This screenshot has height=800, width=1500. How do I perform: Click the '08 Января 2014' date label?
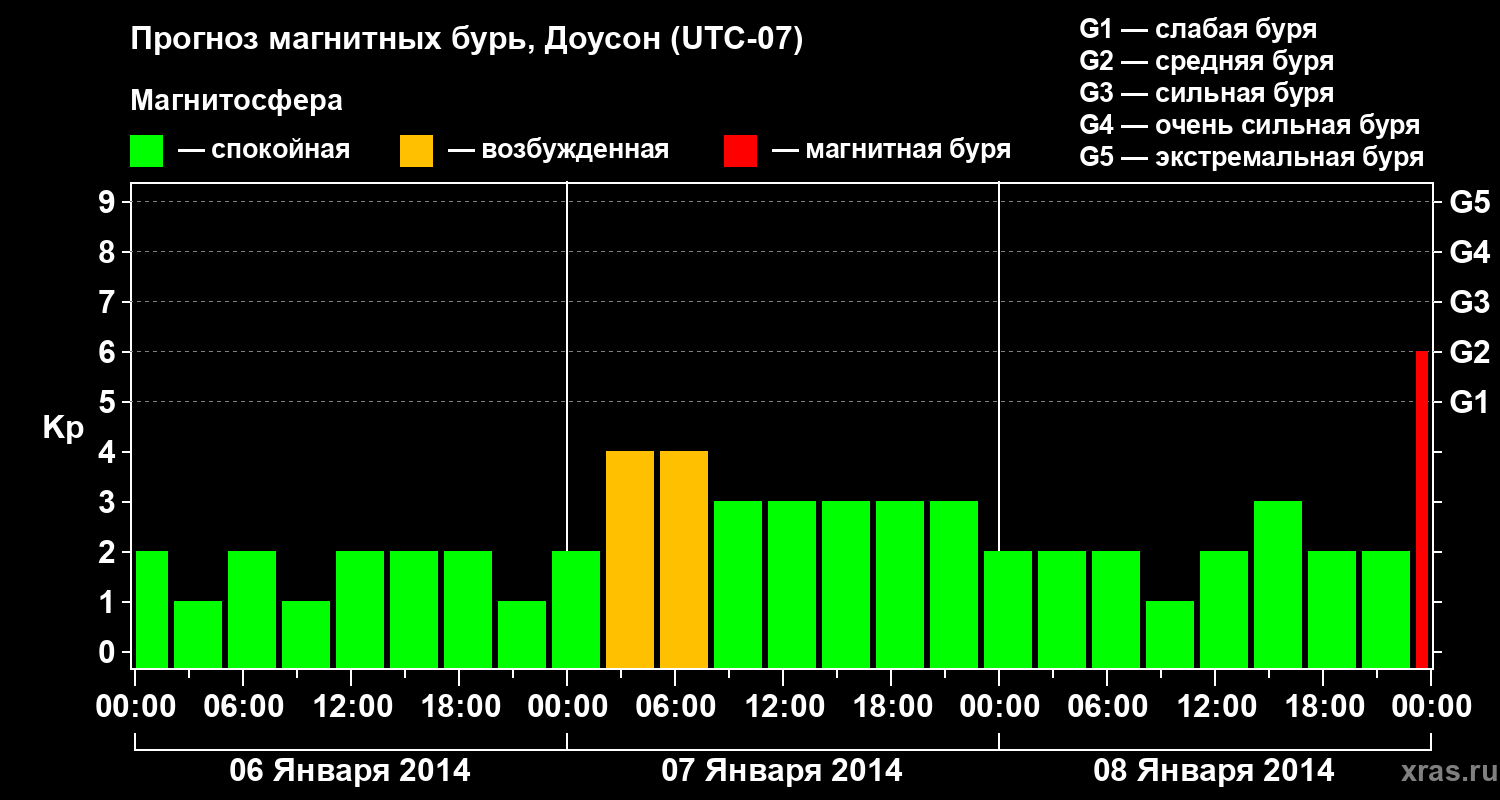coord(1214,771)
